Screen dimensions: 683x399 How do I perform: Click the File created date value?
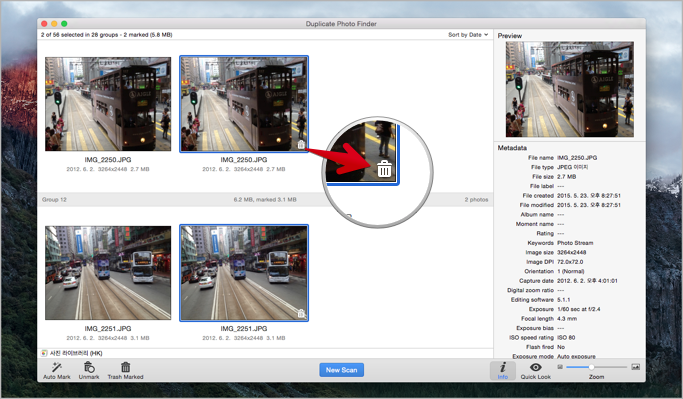pos(589,196)
